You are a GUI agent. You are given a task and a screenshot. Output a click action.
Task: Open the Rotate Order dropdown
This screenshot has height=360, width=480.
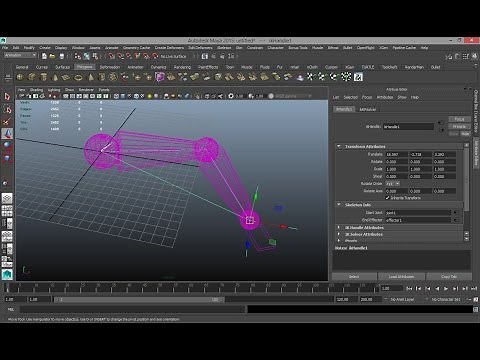[x=393, y=184]
